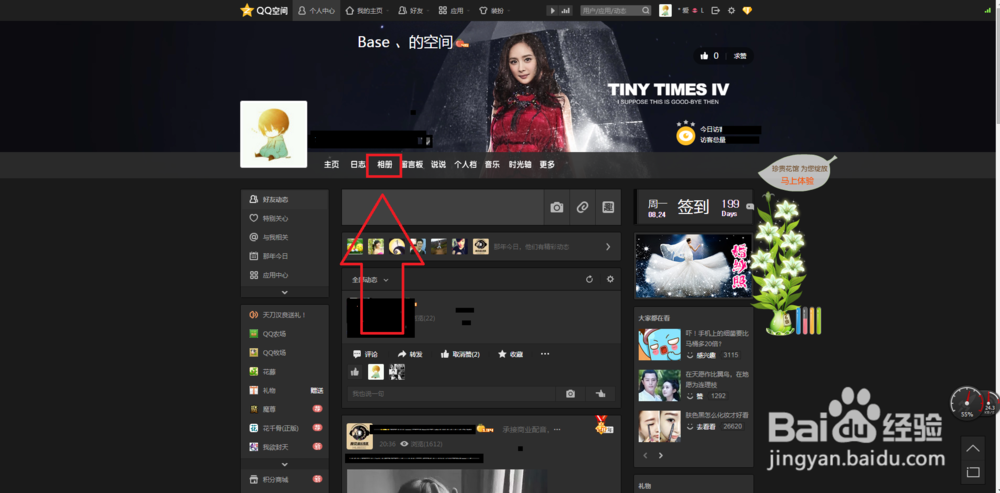The width and height of the screenshot is (1000, 493).
Task: Click the small user avatar in top bar
Action: point(665,10)
